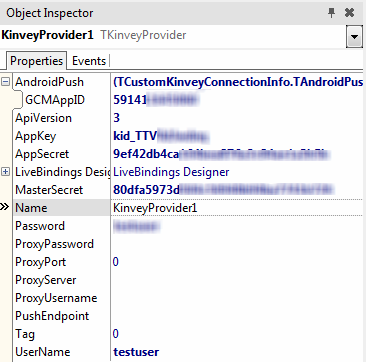This screenshot has width=366, height=362.
Task: Select the ProxyServer property row
Action: click(x=46, y=280)
